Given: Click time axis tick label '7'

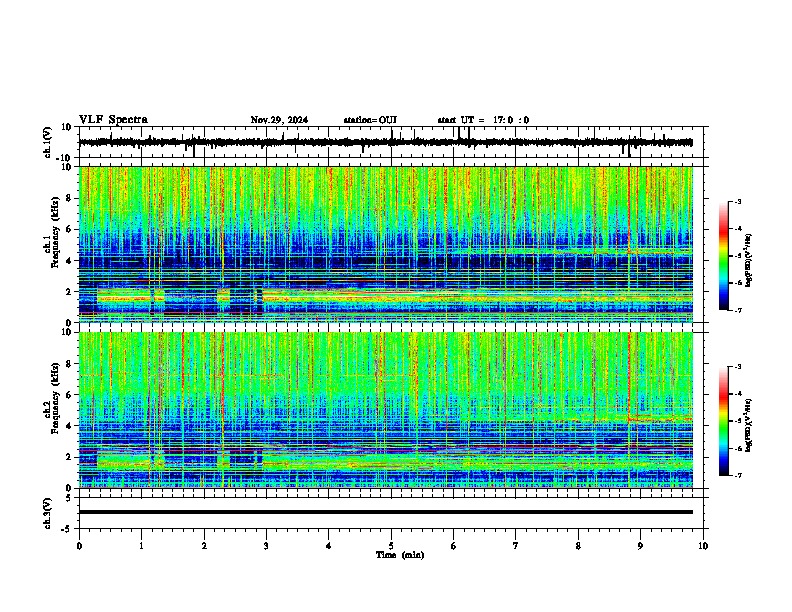Looking at the screenshot, I should point(516,546).
